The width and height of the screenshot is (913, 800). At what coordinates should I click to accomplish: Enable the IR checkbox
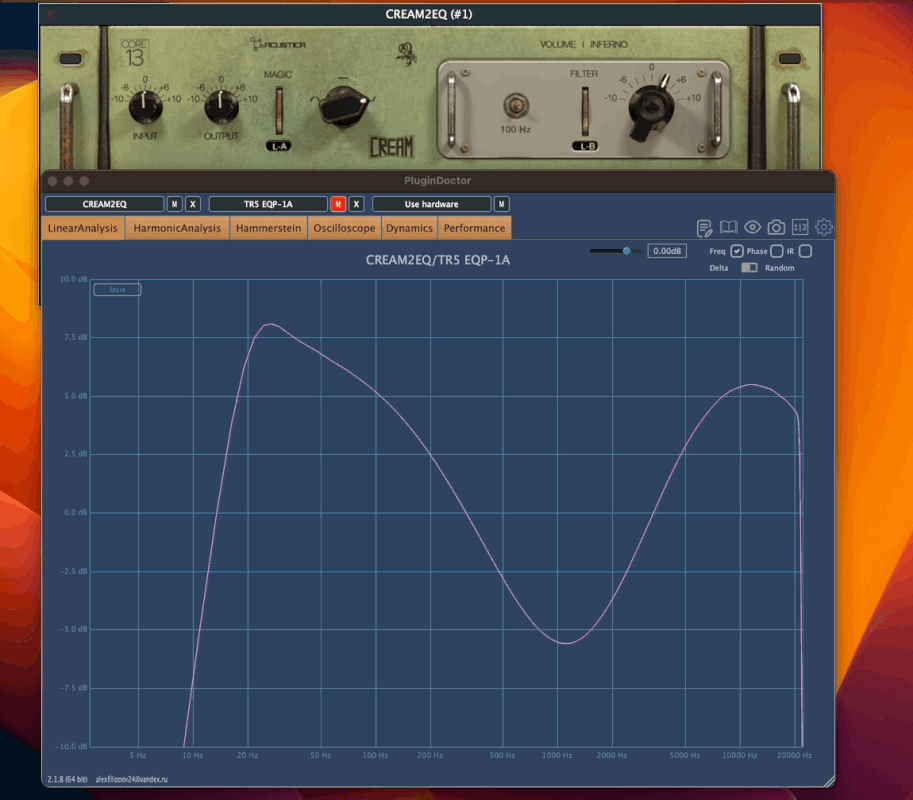(805, 251)
